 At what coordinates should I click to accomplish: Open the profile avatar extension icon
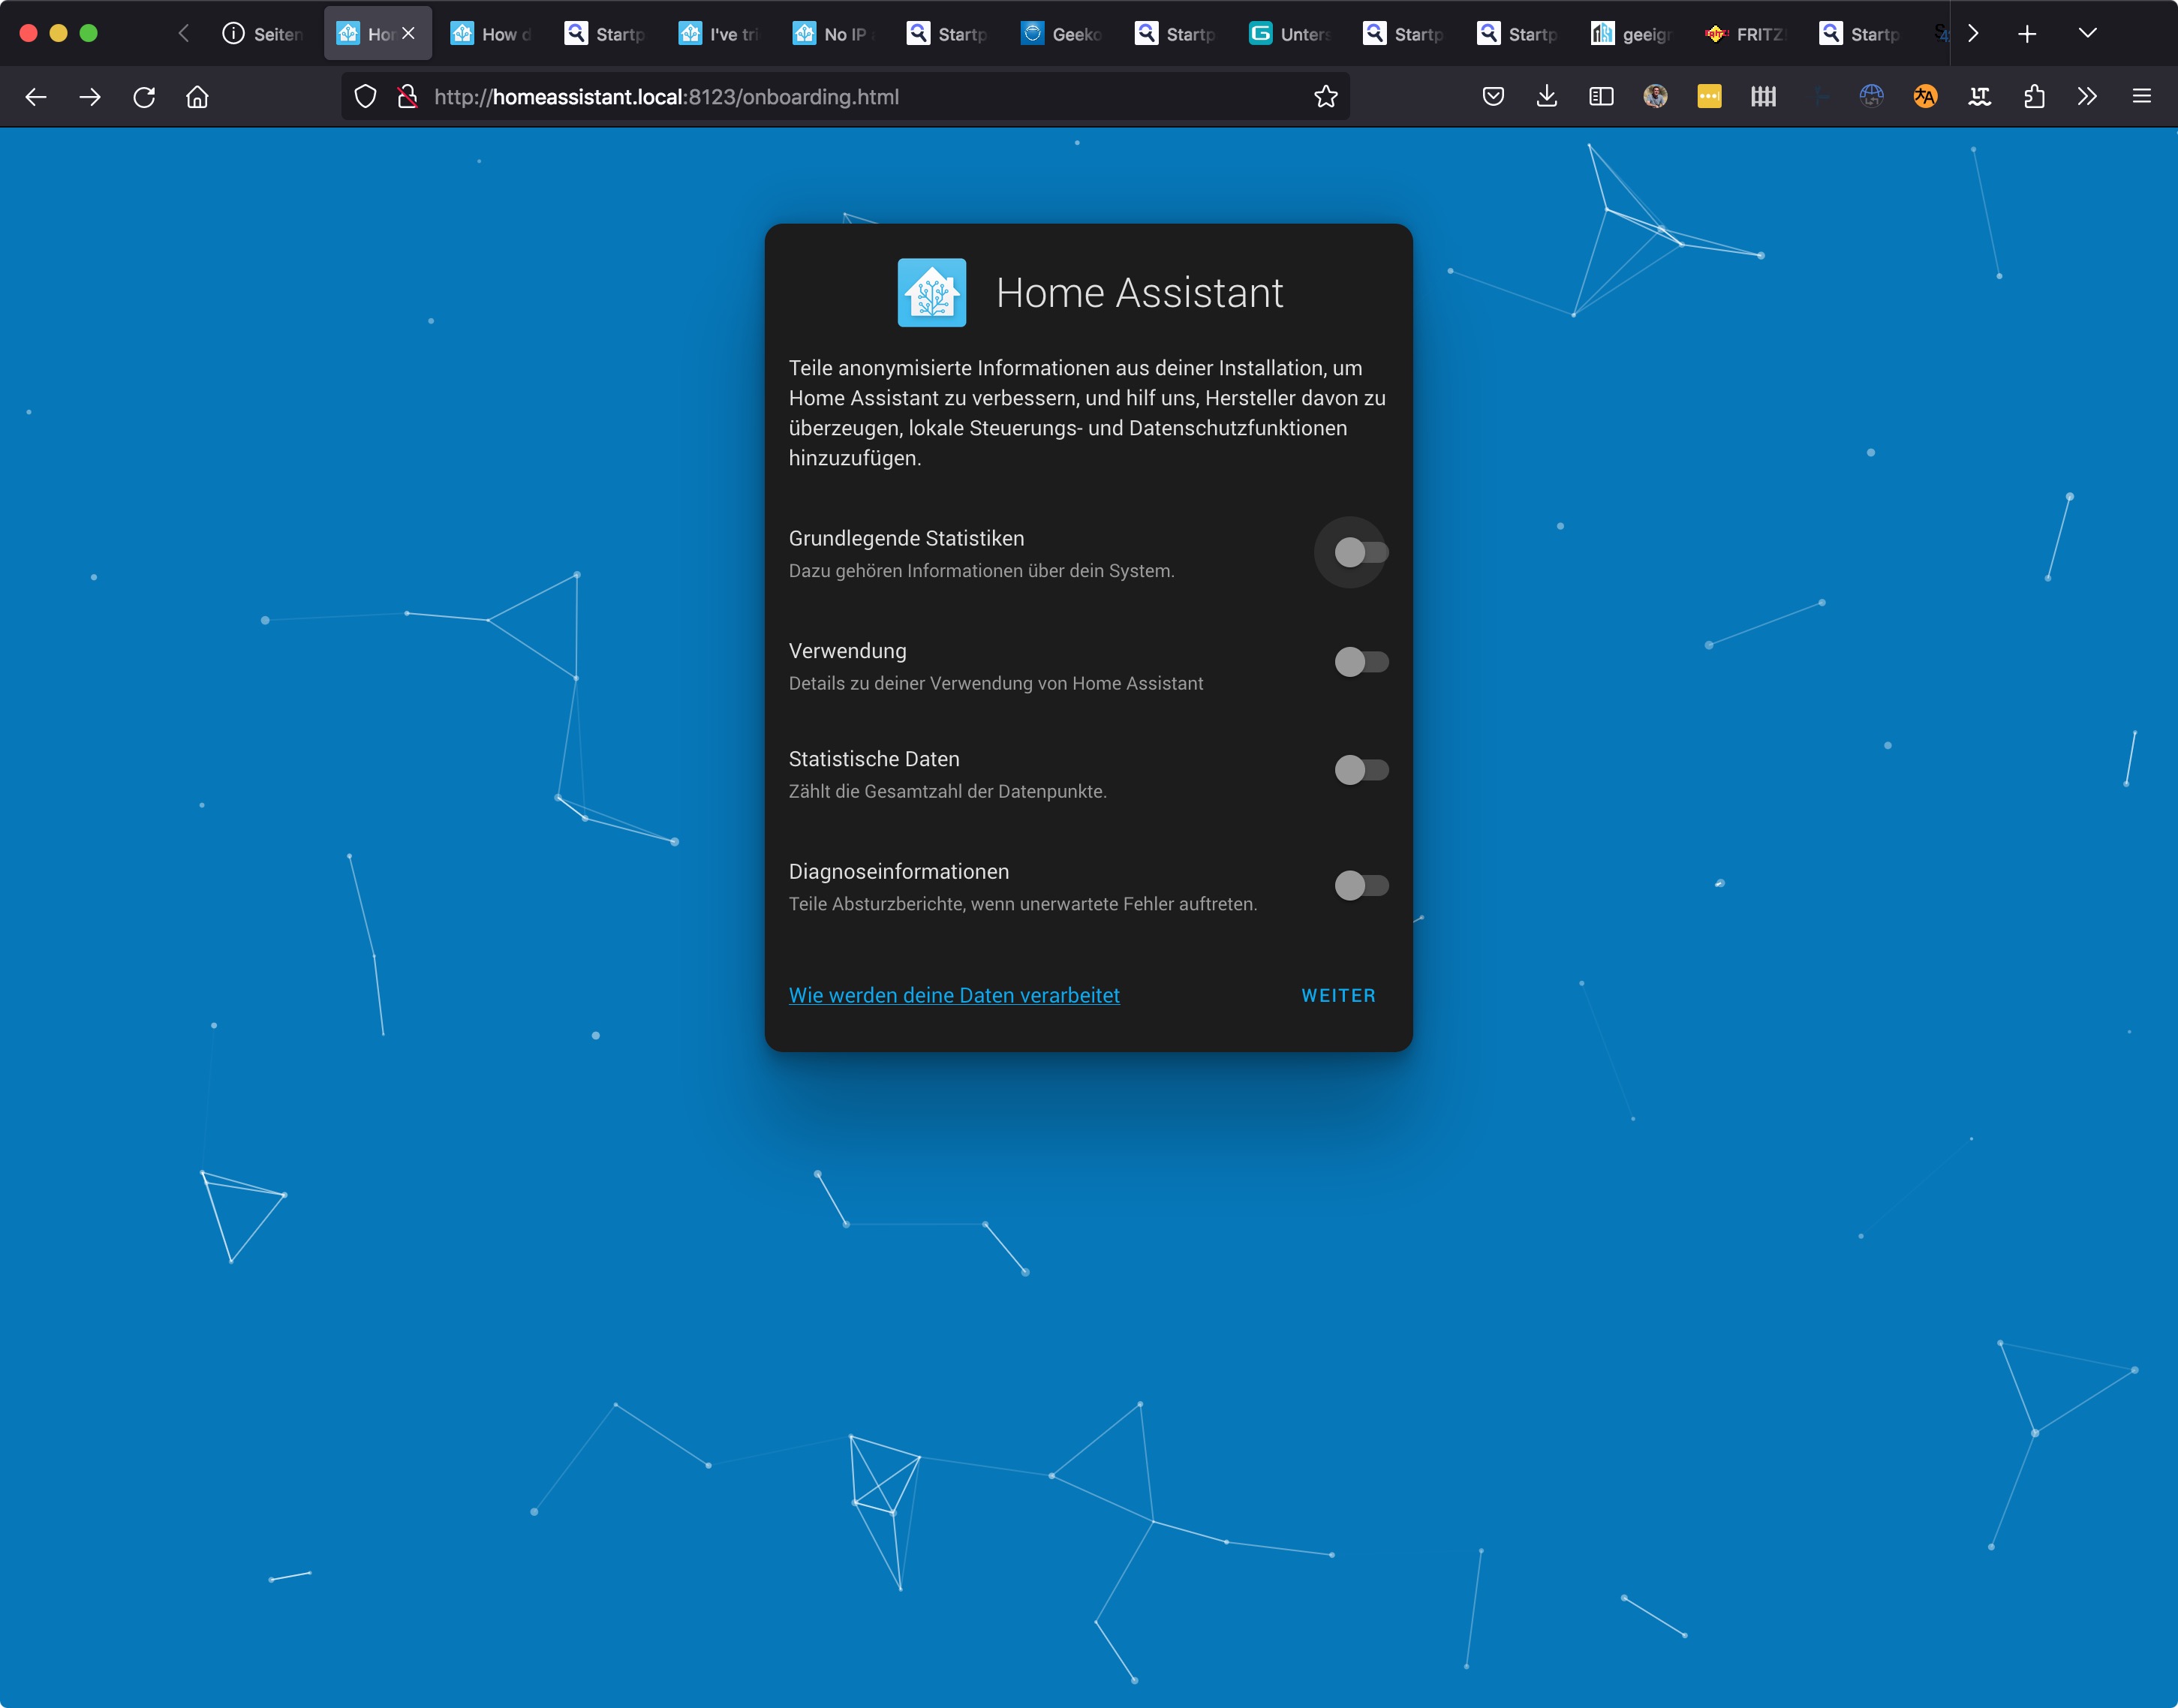point(1655,97)
